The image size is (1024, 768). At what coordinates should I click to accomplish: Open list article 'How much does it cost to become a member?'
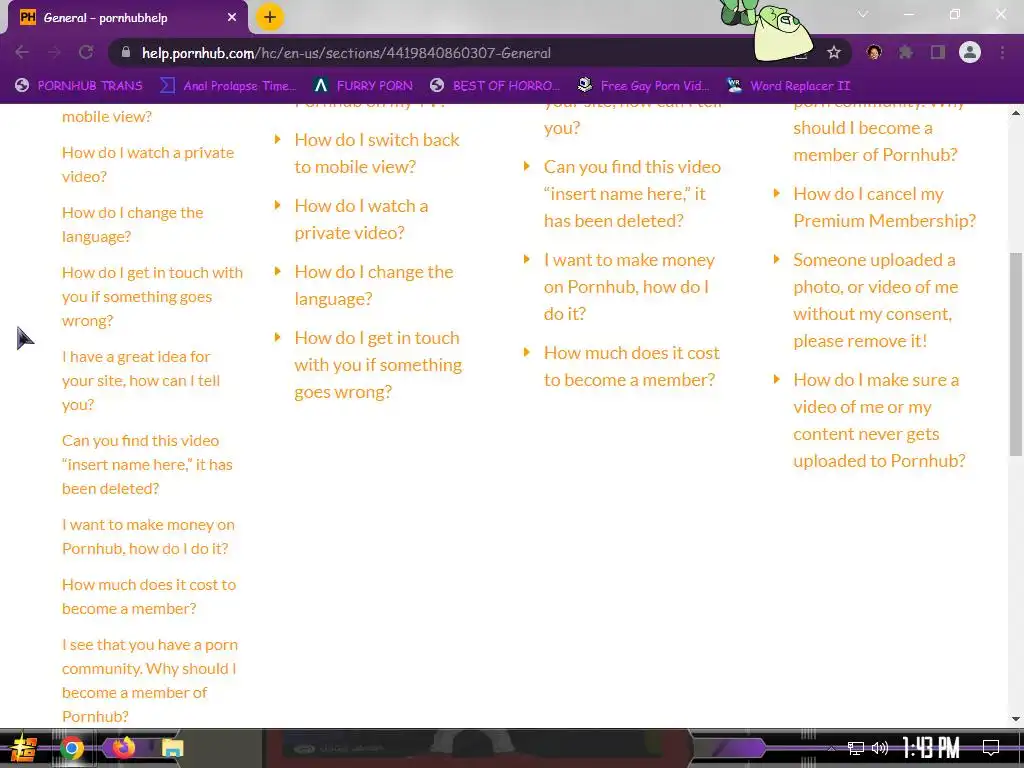pos(632,366)
